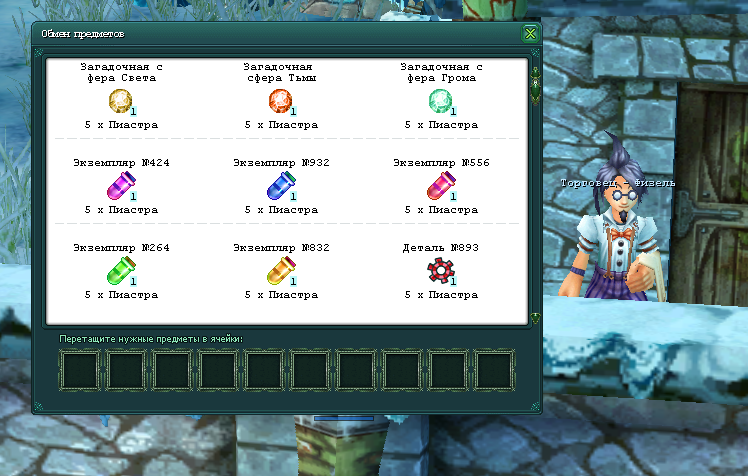Click red vial Экземпляр №556
The image size is (748, 476).
[x=442, y=186]
